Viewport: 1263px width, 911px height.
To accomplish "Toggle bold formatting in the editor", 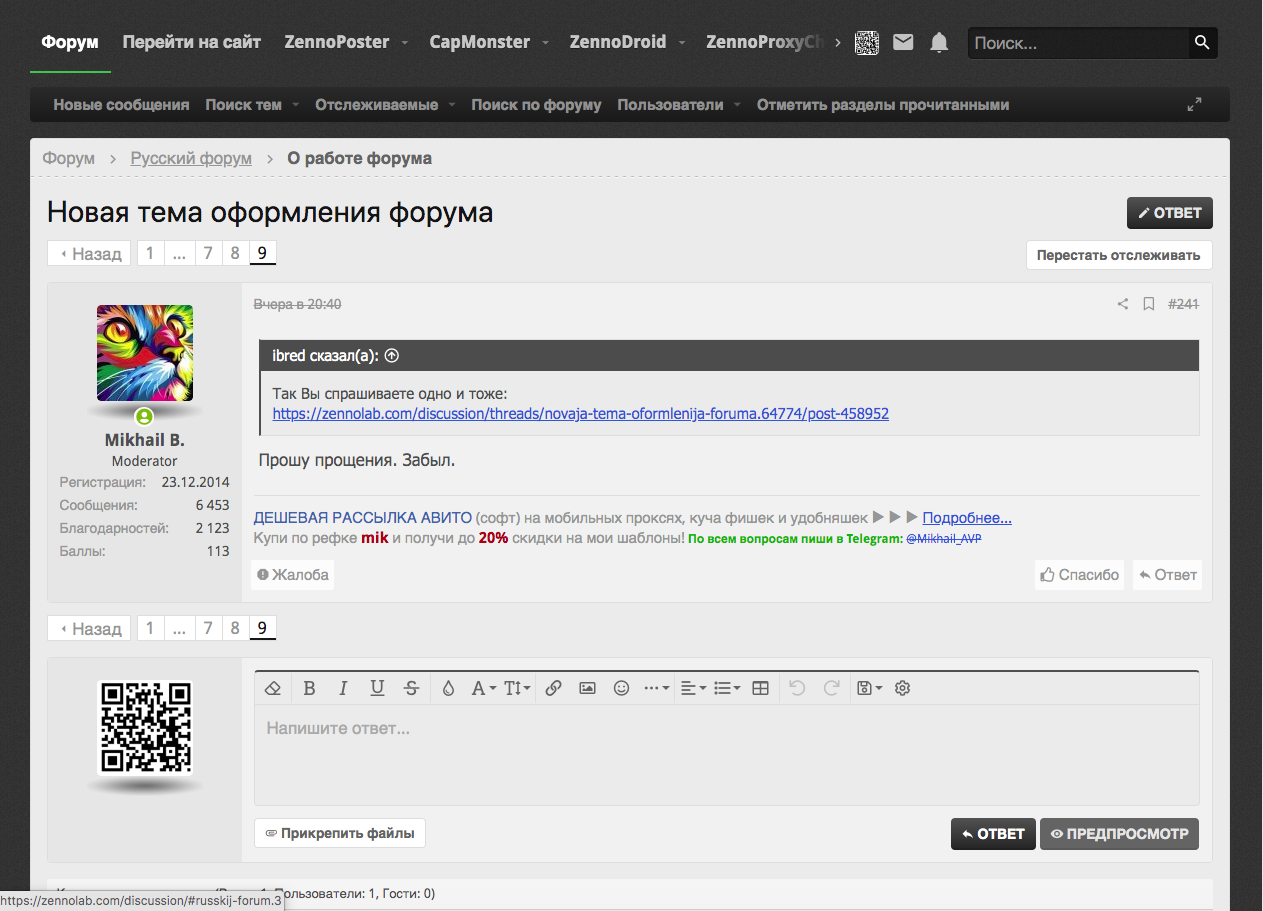I will click(309, 688).
